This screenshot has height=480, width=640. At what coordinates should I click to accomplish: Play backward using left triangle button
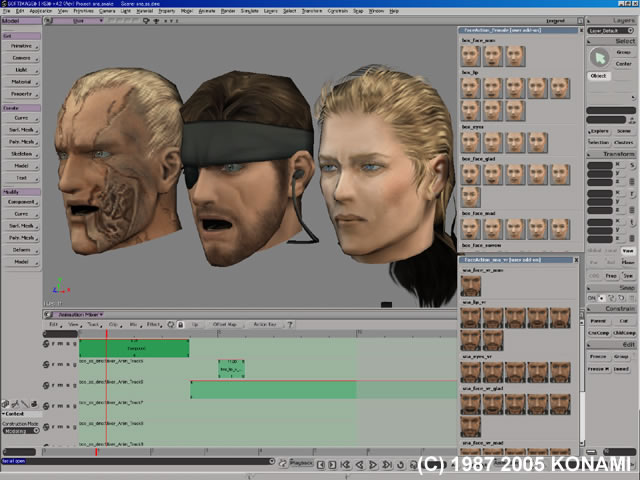tap(359, 464)
